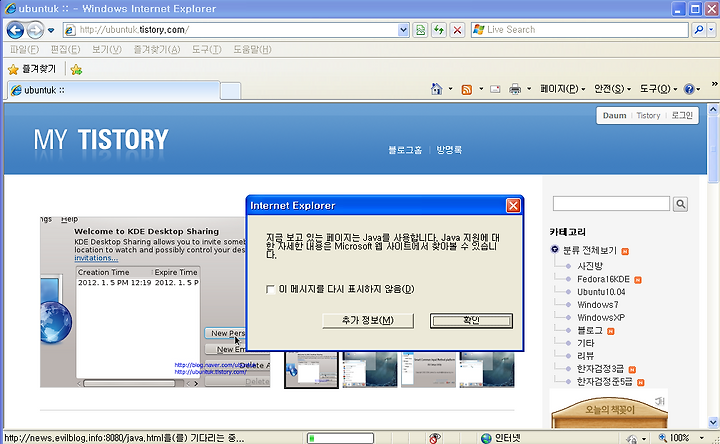
Task: Open the 페이지(P) command bar menu
Action: [x=562, y=89]
